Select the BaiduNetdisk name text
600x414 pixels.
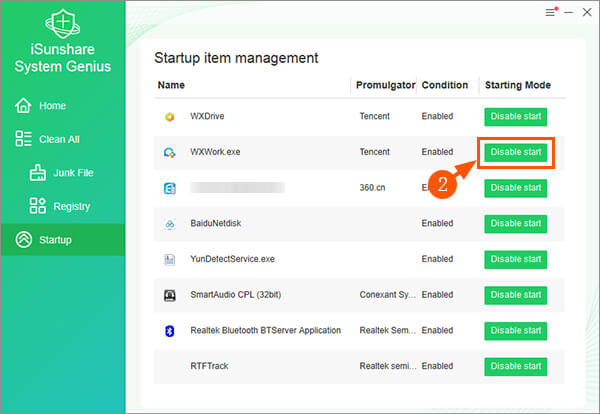click(x=216, y=223)
